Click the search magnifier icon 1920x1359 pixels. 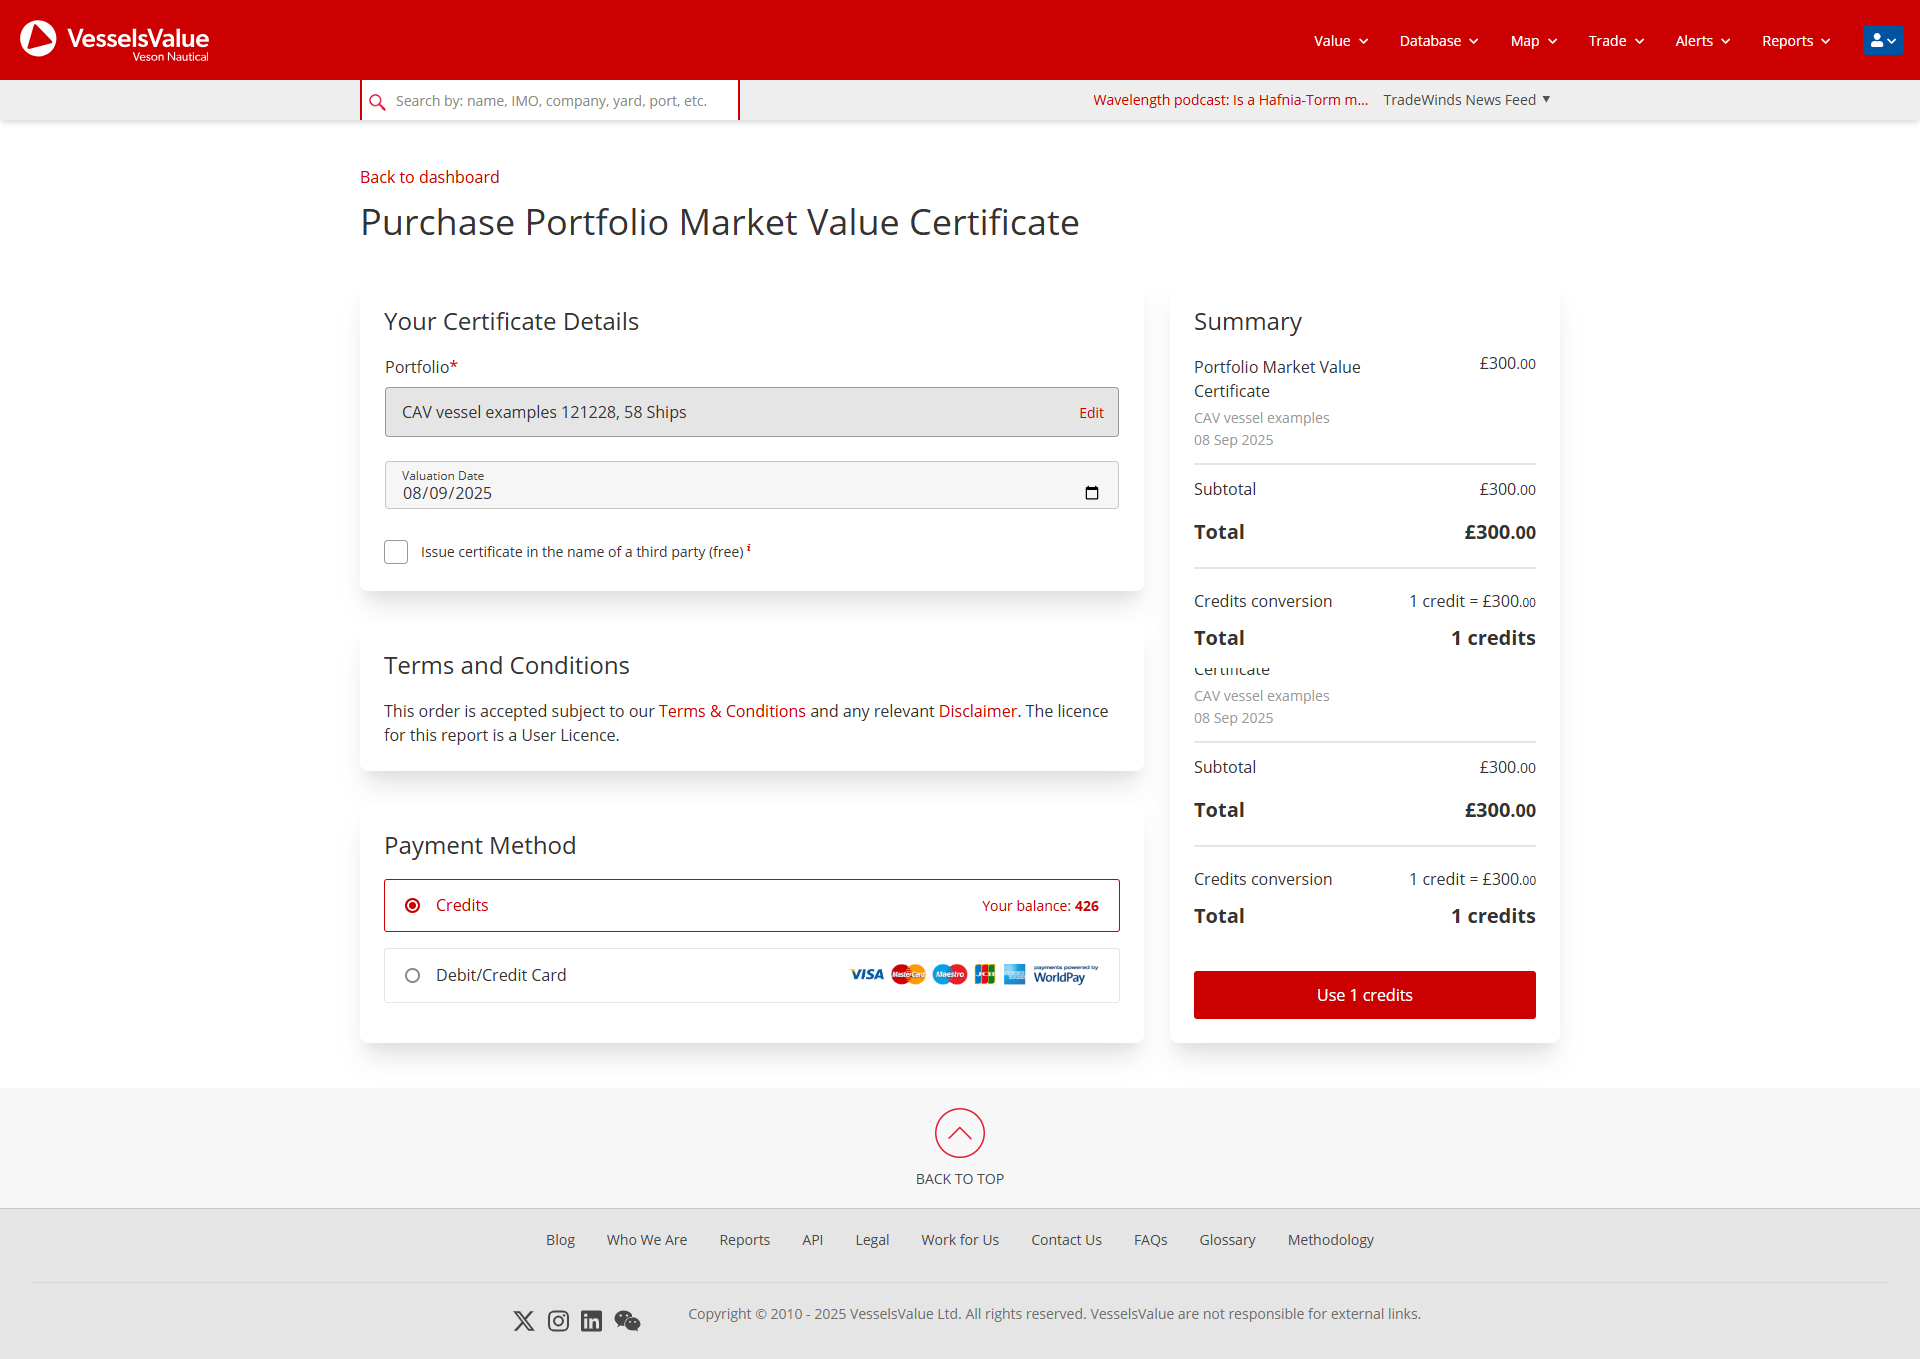[377, 102]
